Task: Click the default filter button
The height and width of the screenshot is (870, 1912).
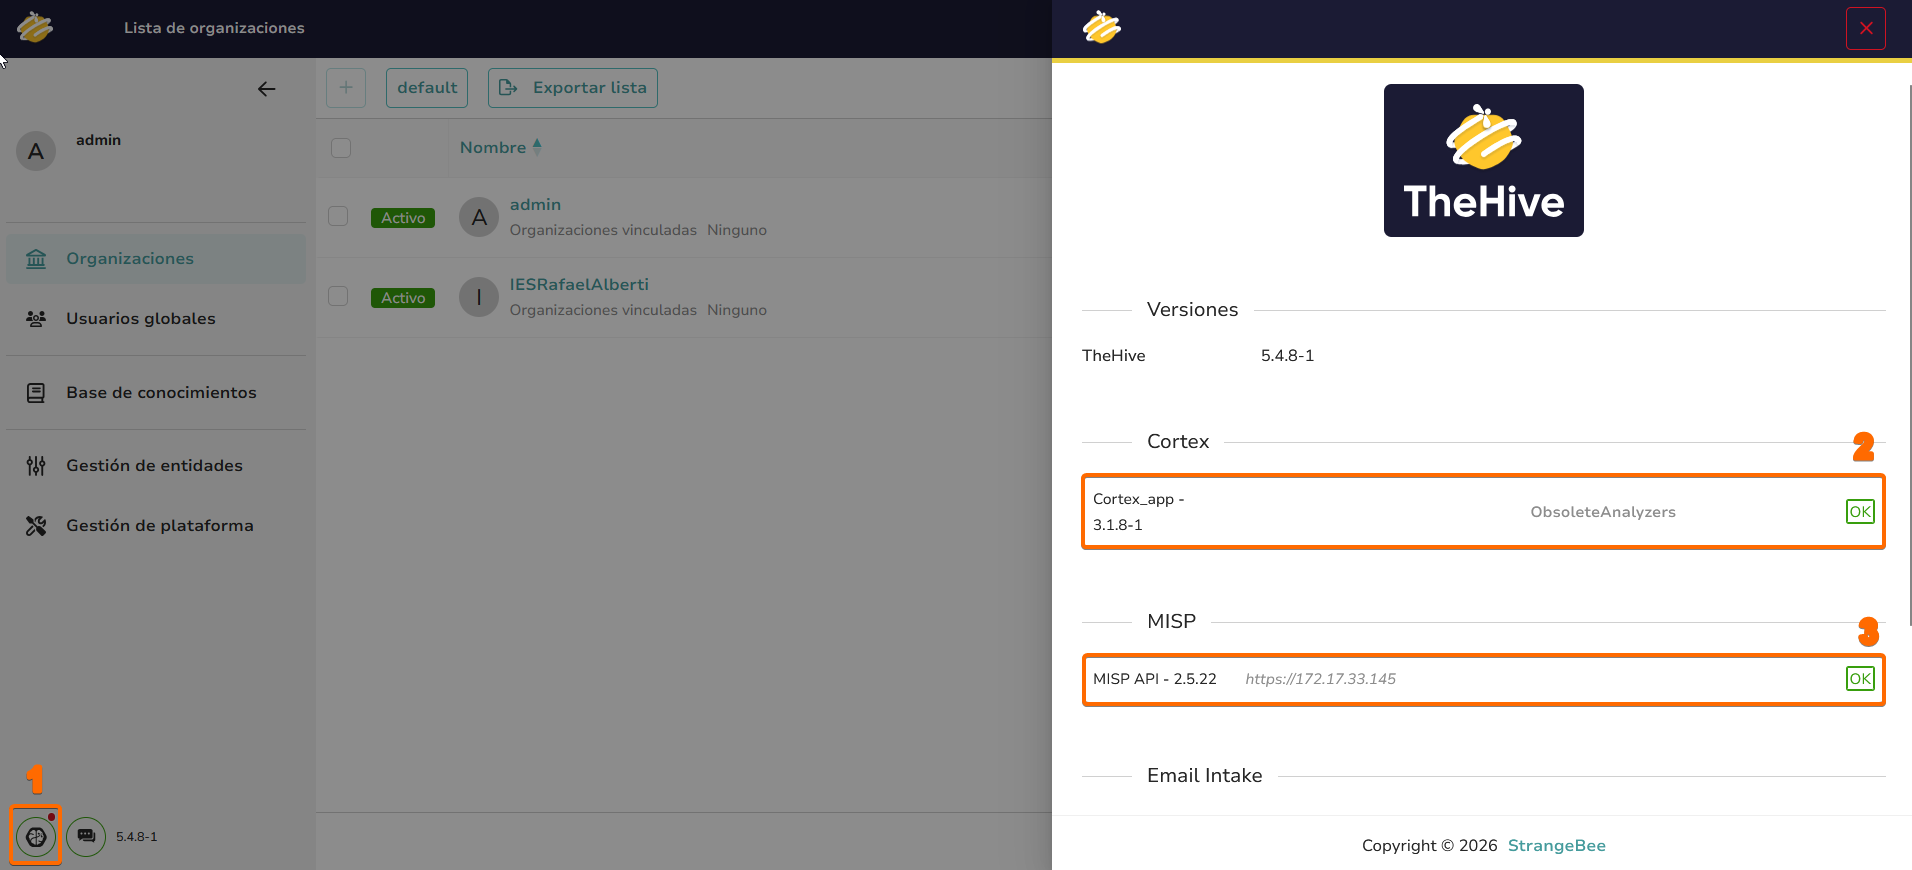Action: (427, 88)
